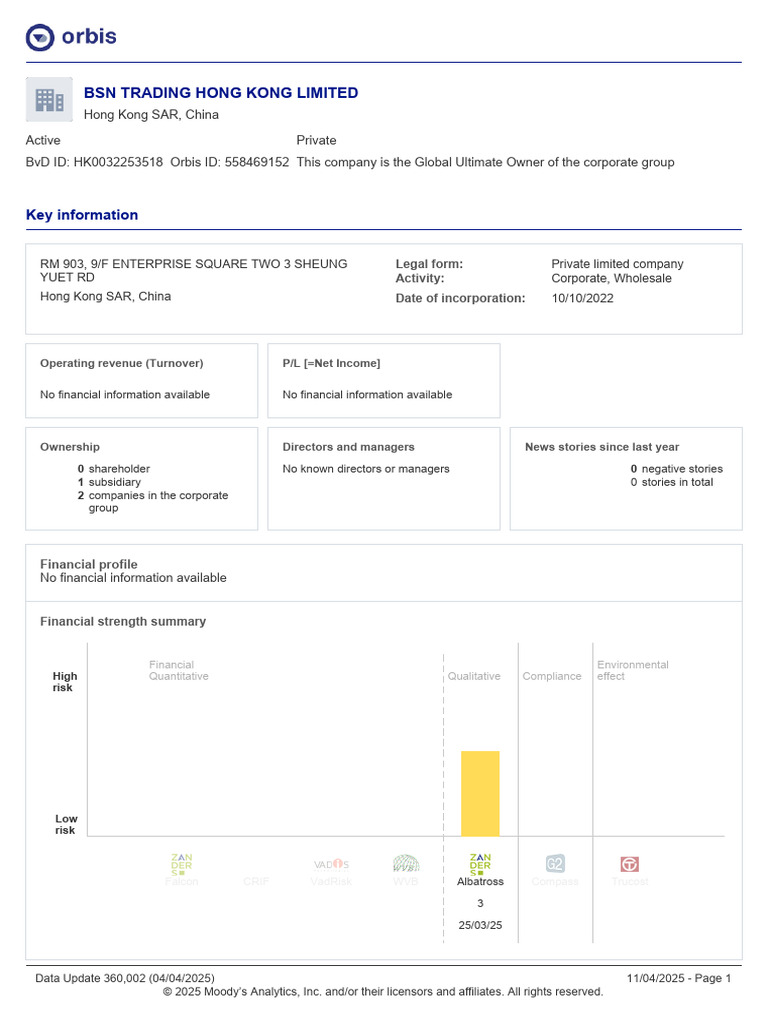Click the G2 Compass icon
The image size is (768, 1024).
(554, 864)
